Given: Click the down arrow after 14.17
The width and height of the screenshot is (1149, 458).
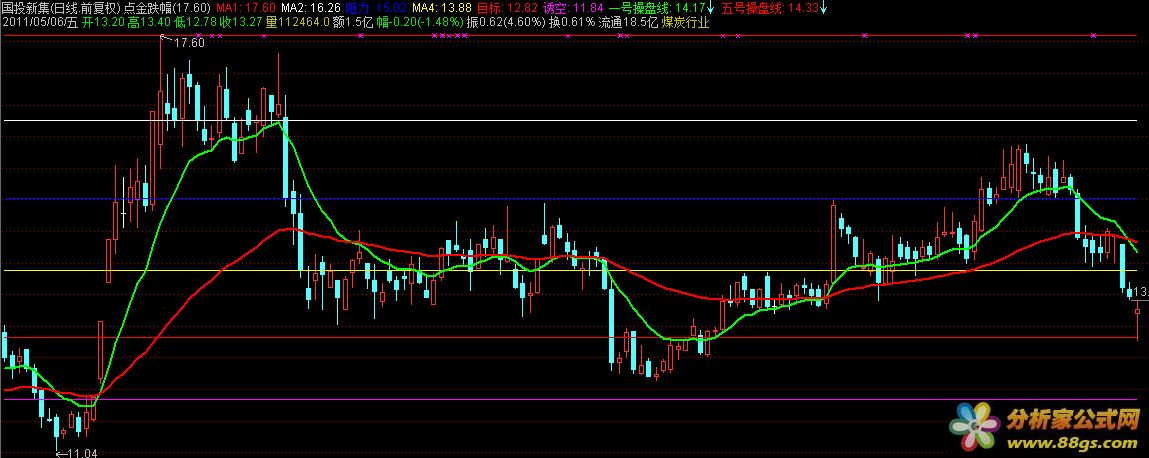Looking at the screenshot, I should pos(710,9).
